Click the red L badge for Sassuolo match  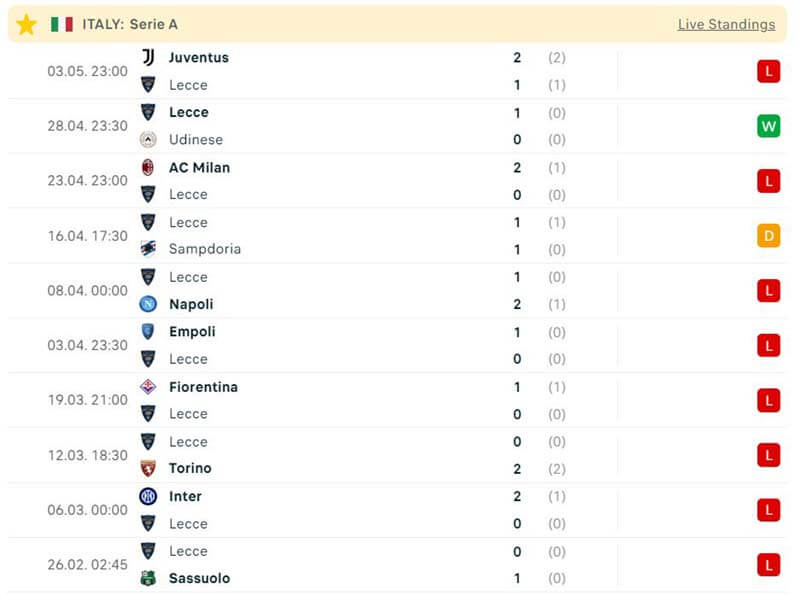click(768, 565)
